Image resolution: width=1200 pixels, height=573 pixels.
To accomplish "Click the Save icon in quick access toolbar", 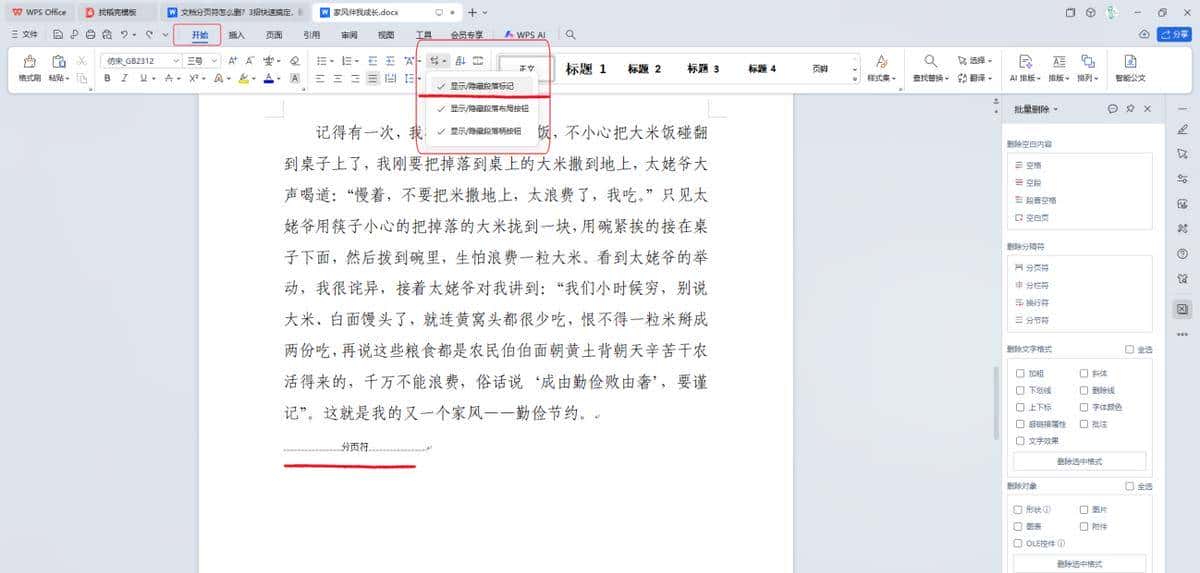I will coord(60,34).
